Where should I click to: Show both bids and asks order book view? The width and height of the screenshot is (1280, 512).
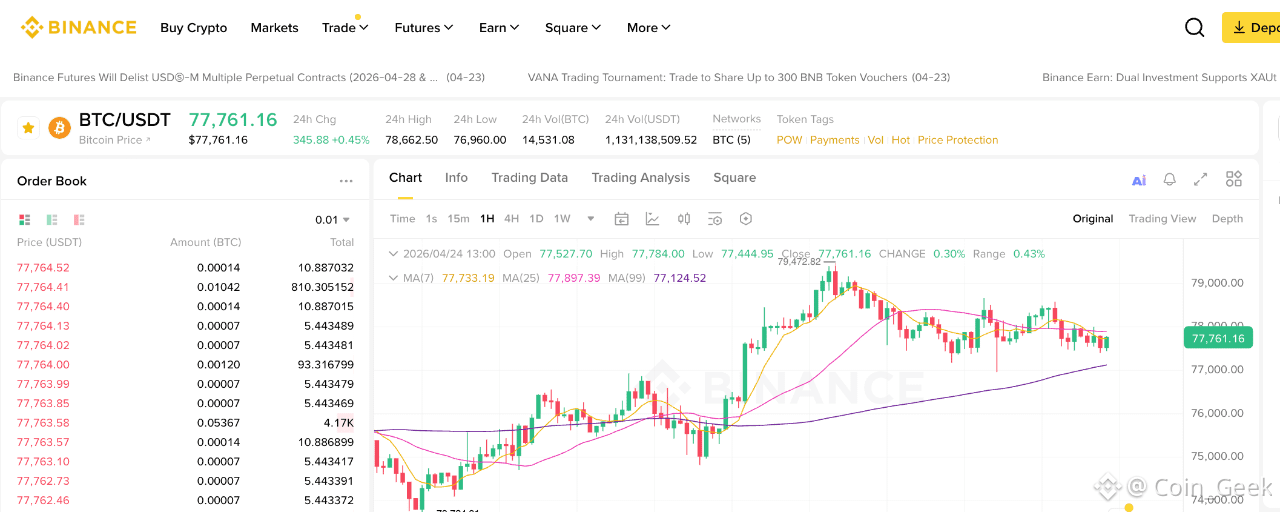click(x=25, y=219)
